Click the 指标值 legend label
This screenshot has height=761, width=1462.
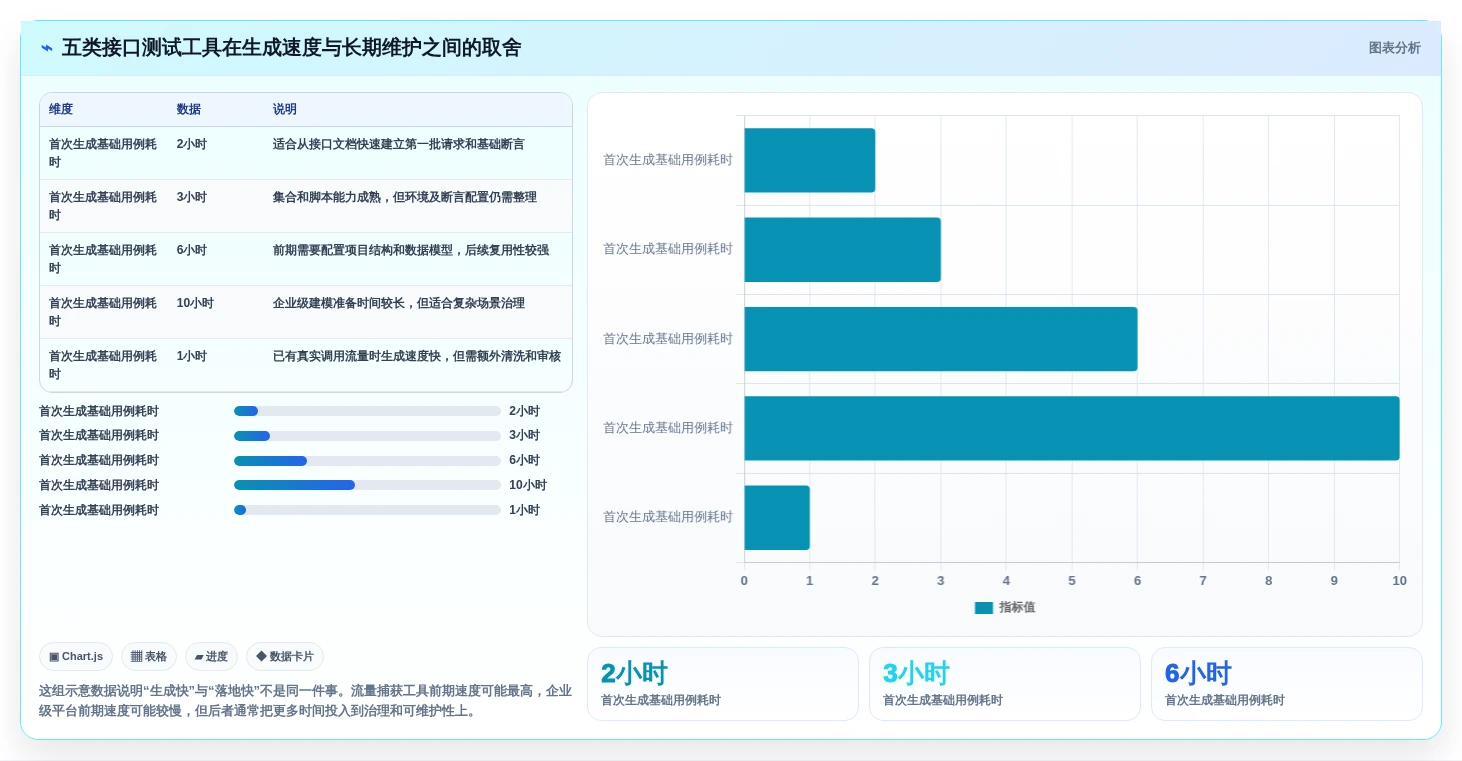tap(1017, 608)
